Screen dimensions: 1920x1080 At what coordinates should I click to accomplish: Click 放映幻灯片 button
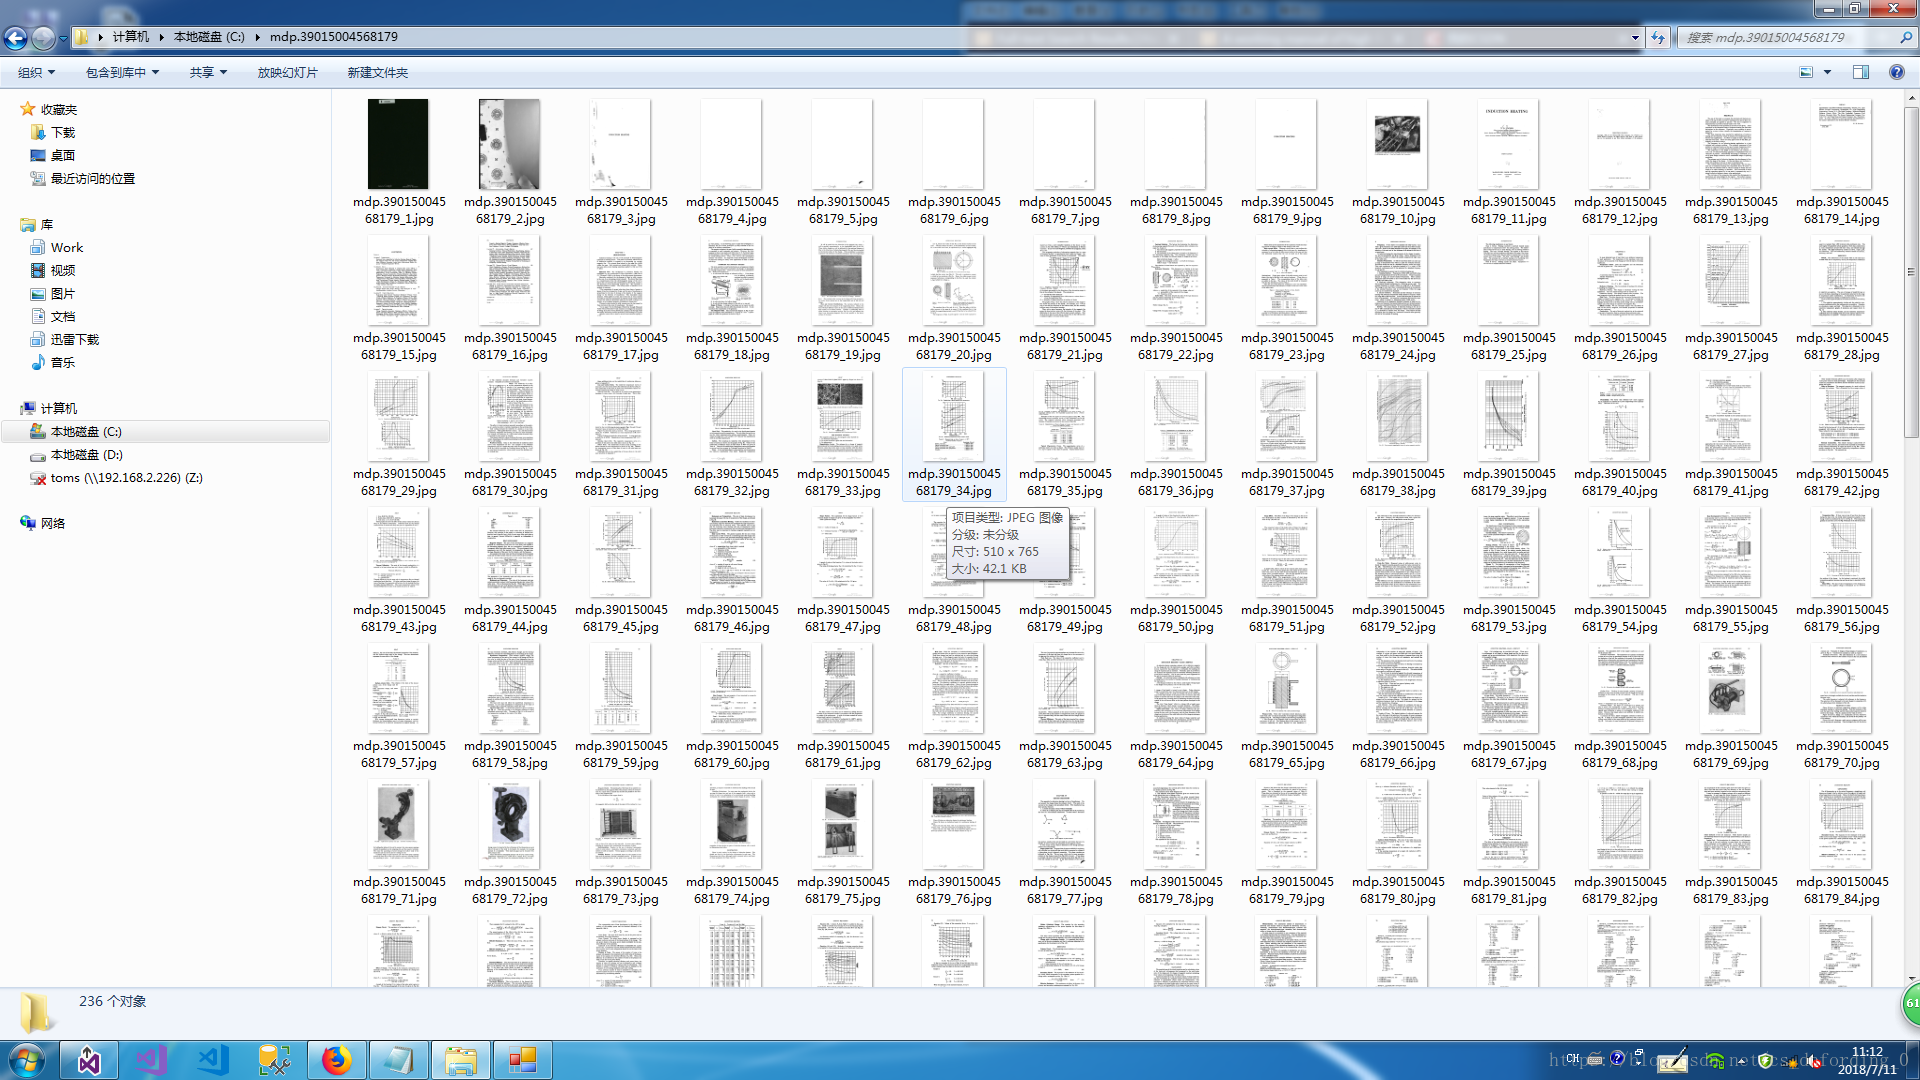click(287, 72)
